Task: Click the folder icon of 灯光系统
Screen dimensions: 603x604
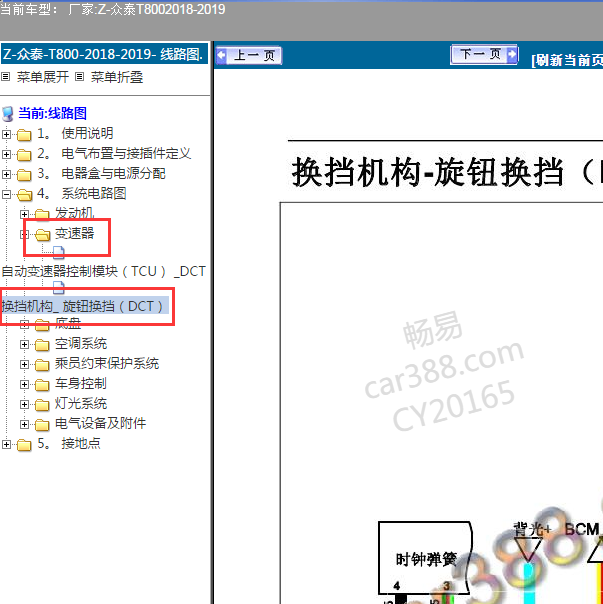Action: click(42, 405)
